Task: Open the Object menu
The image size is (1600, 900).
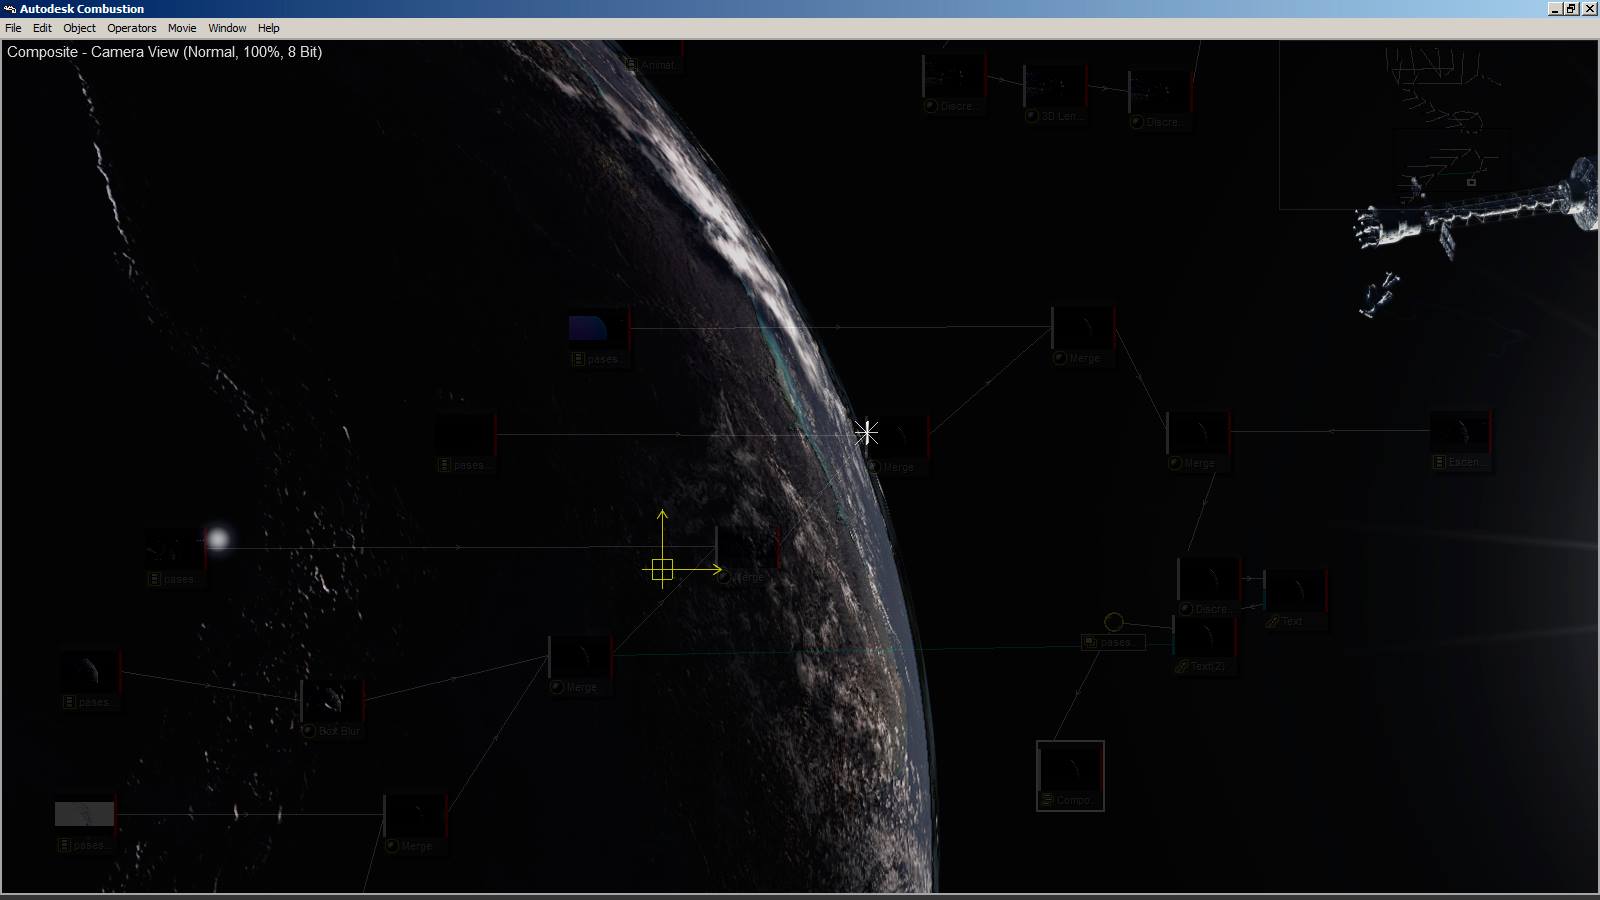Action: coord(80,28)
